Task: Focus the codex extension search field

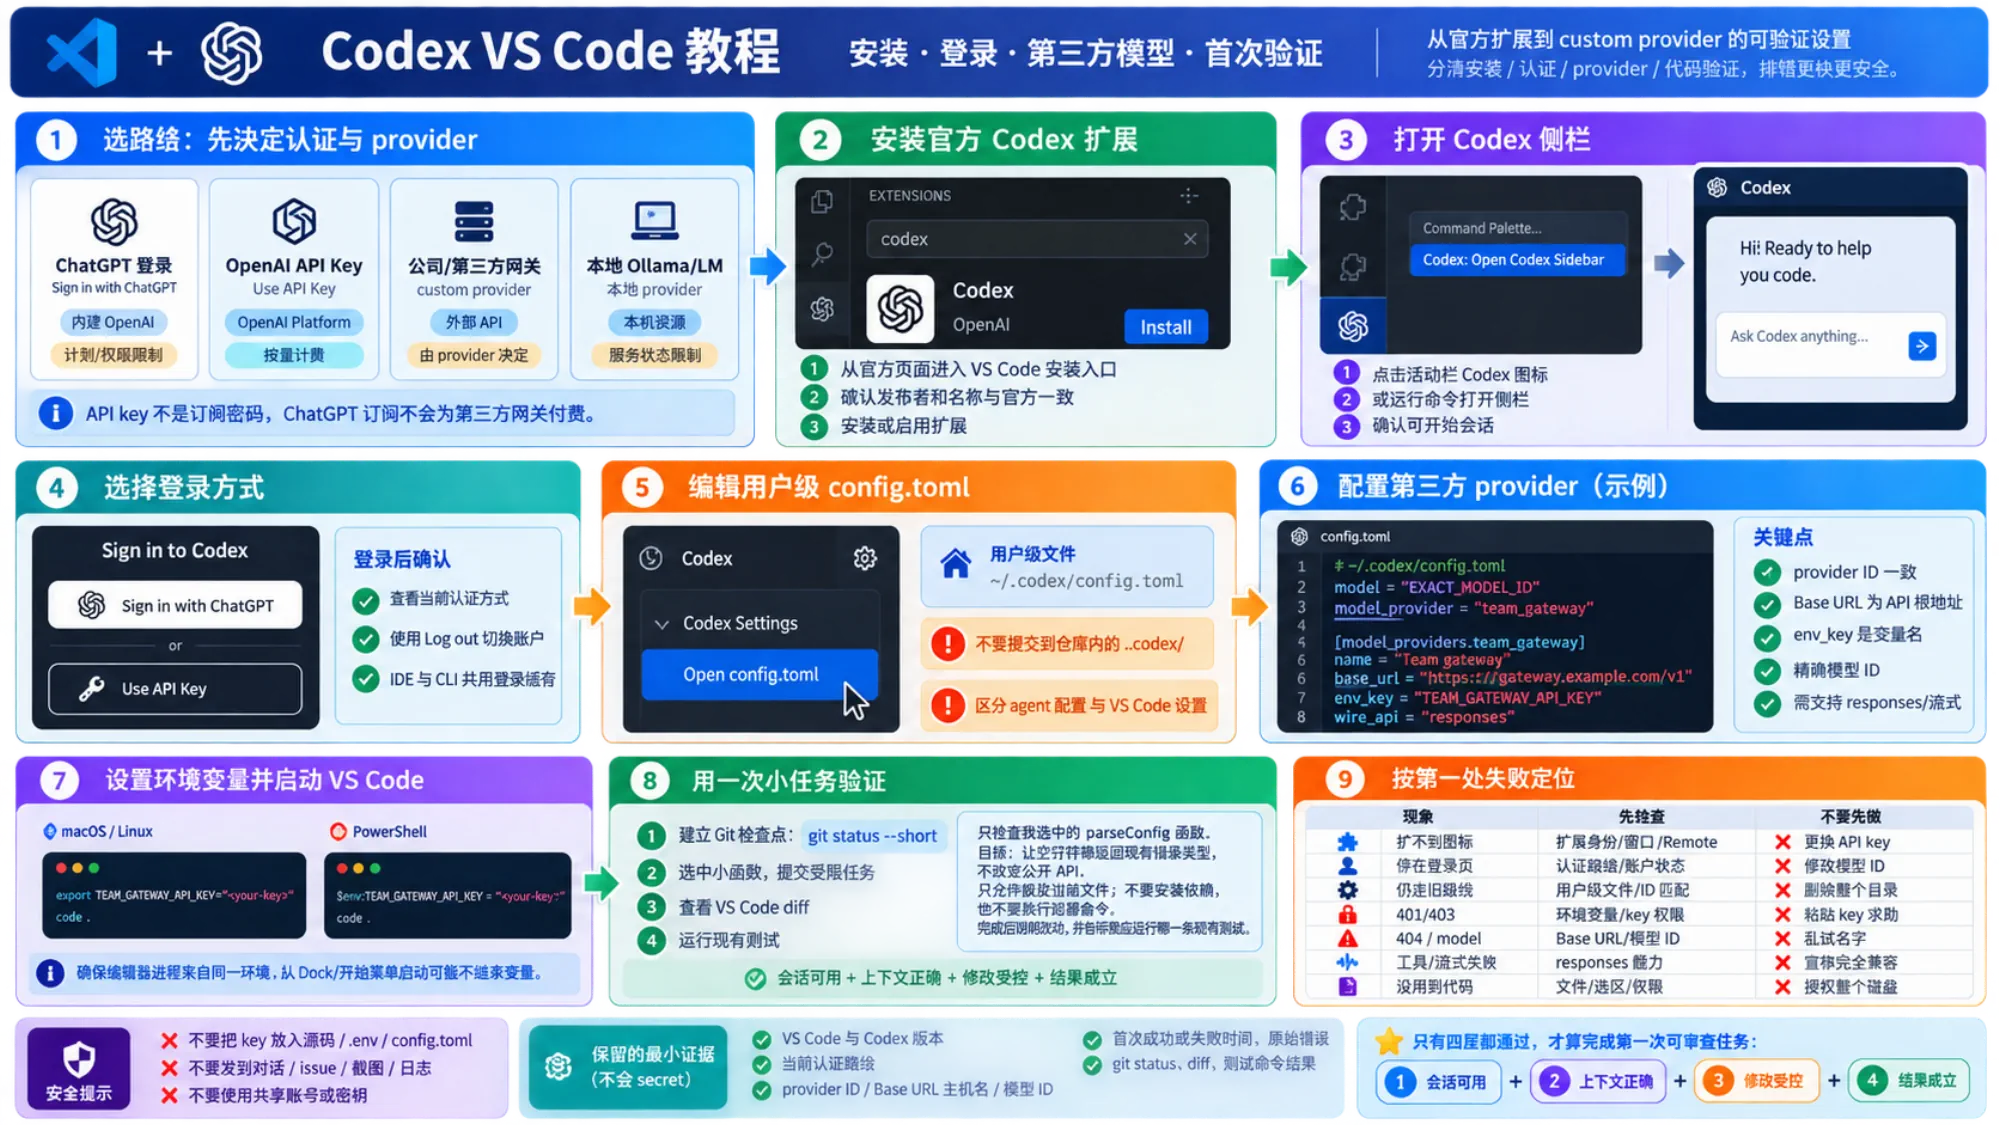Action: coord(1037,239)
